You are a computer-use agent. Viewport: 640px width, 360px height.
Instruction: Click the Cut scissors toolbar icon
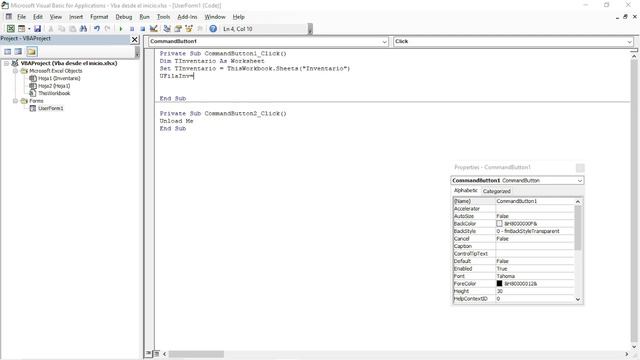(x=51, y=29)
